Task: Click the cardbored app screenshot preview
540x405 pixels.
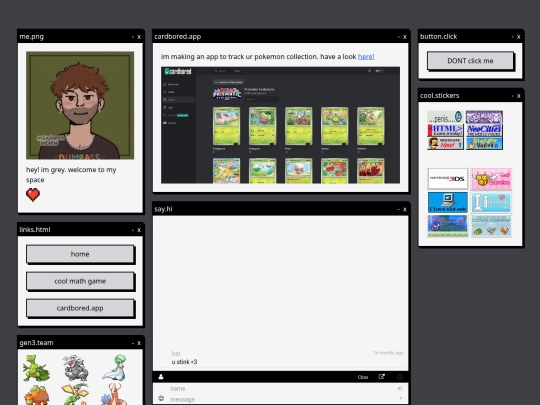Action: click(x=280, y=125)
